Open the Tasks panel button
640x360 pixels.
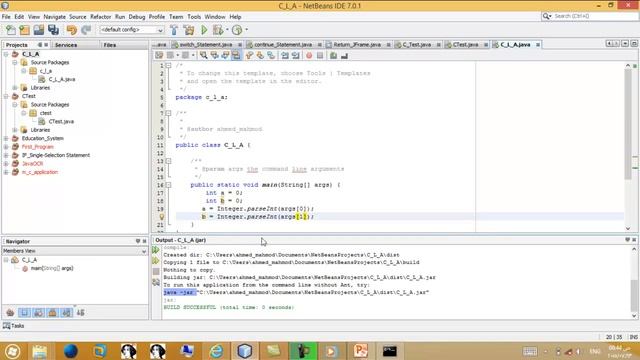(14, 326)
